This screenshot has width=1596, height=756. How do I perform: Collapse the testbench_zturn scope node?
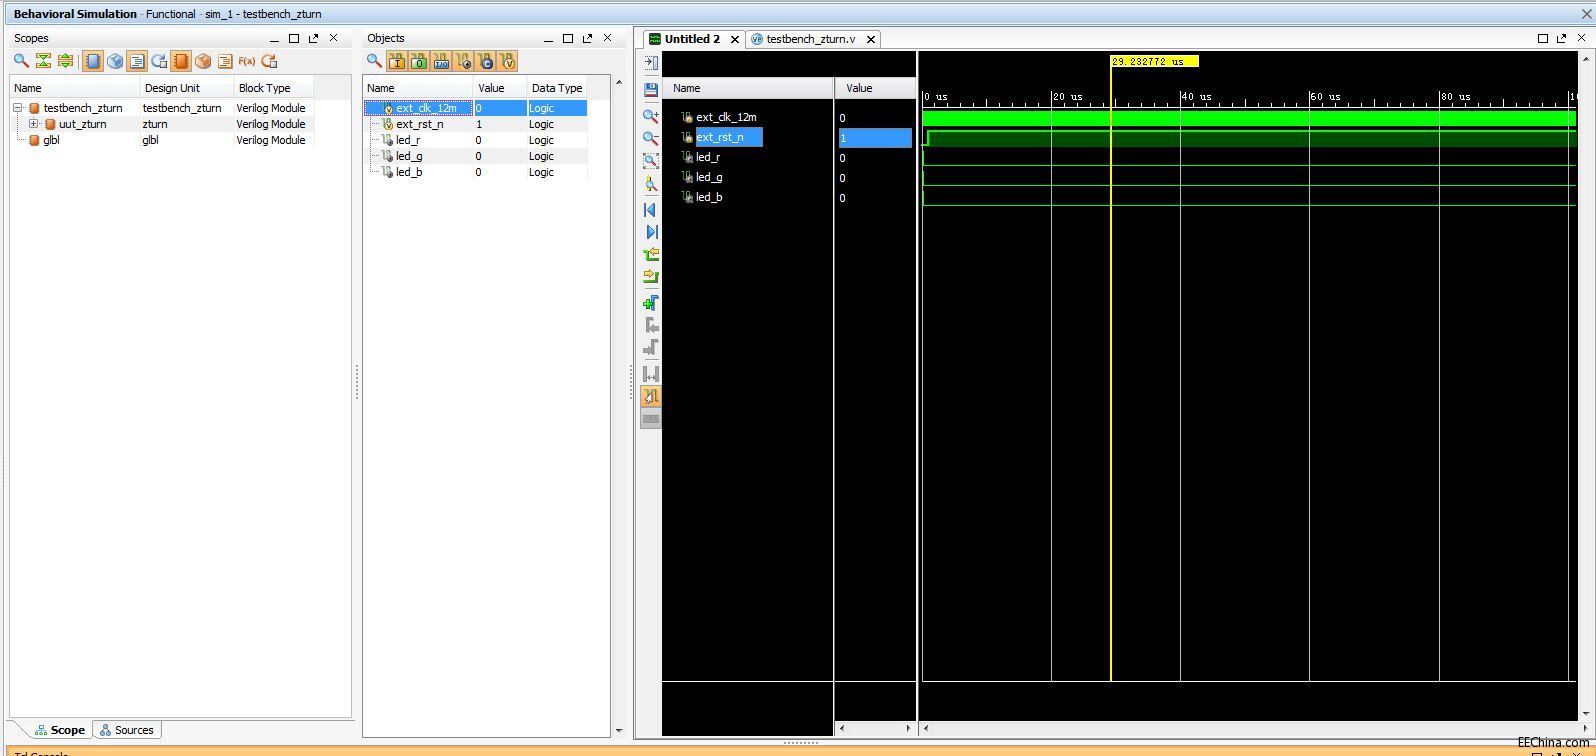pyautogui.click(x=18, y=108)
